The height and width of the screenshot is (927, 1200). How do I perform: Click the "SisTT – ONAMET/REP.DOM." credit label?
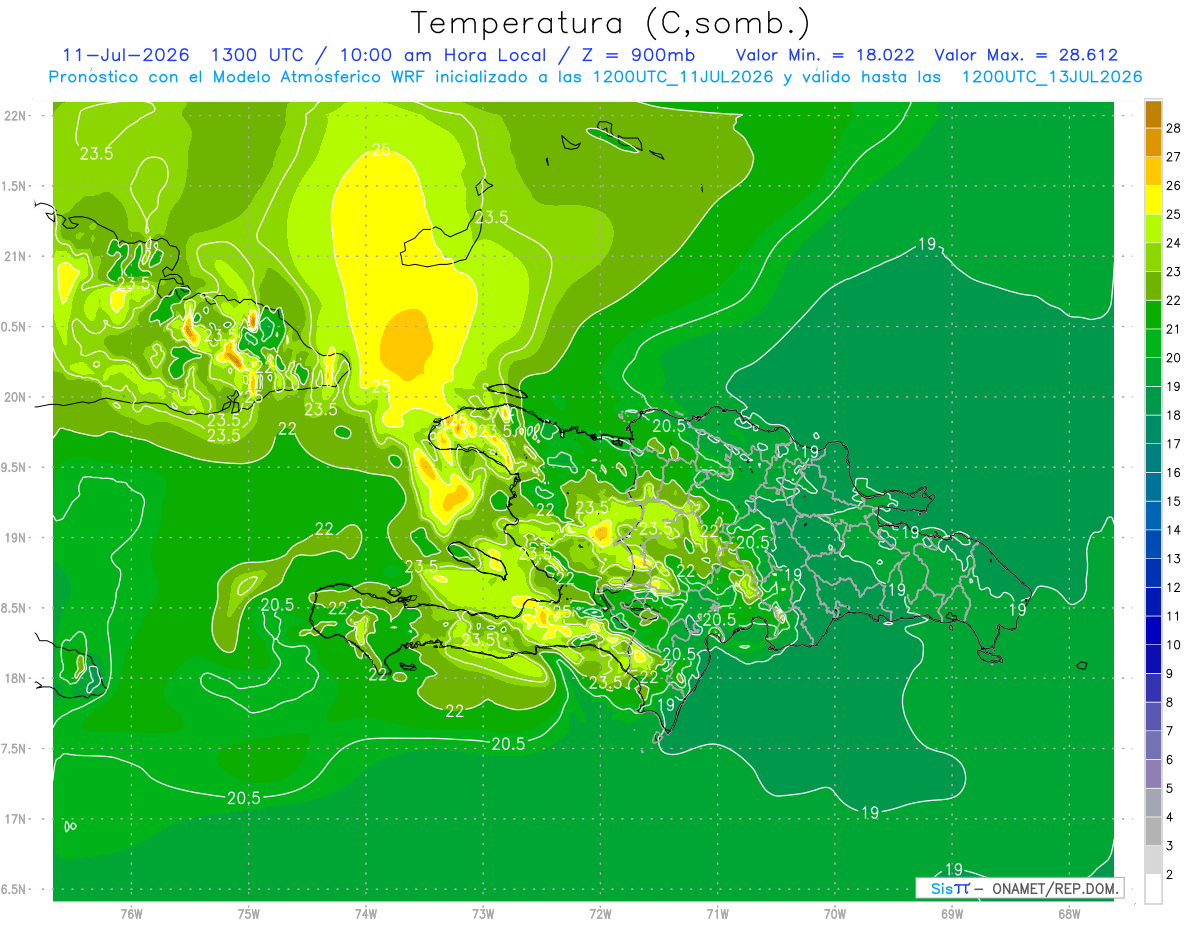pos(1019,888)
